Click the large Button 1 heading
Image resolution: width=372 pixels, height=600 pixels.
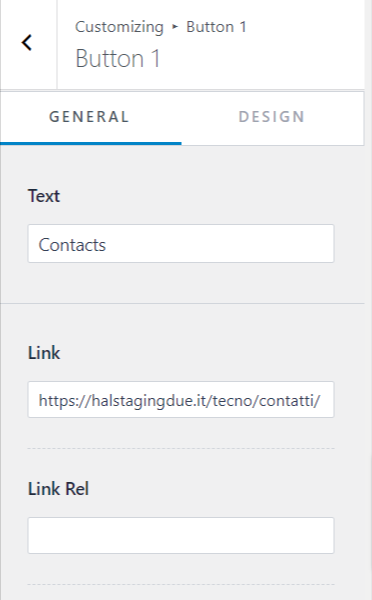(x=117, y=59)
